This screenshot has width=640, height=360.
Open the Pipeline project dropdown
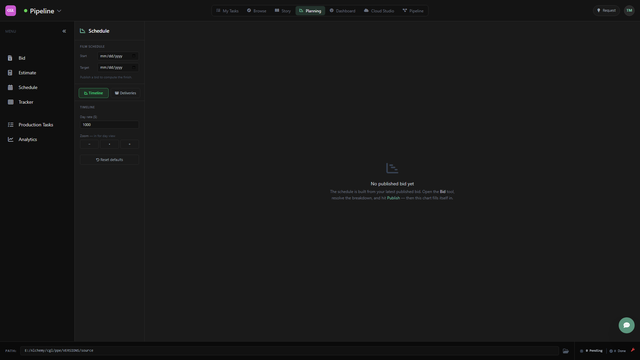[x=42, y=11]
